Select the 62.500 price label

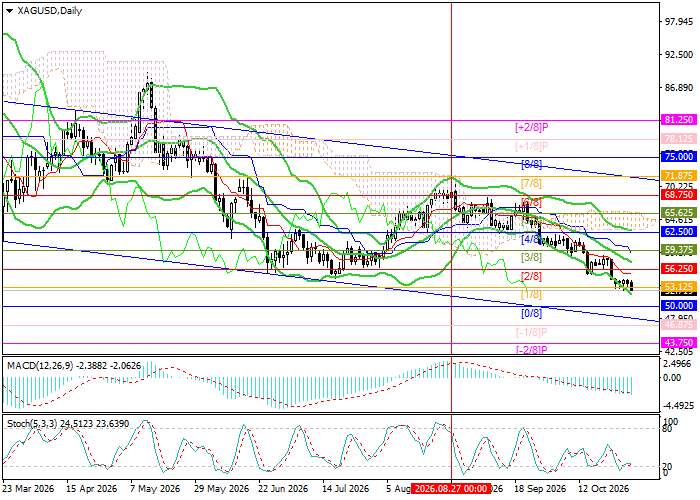click(679, 232)
